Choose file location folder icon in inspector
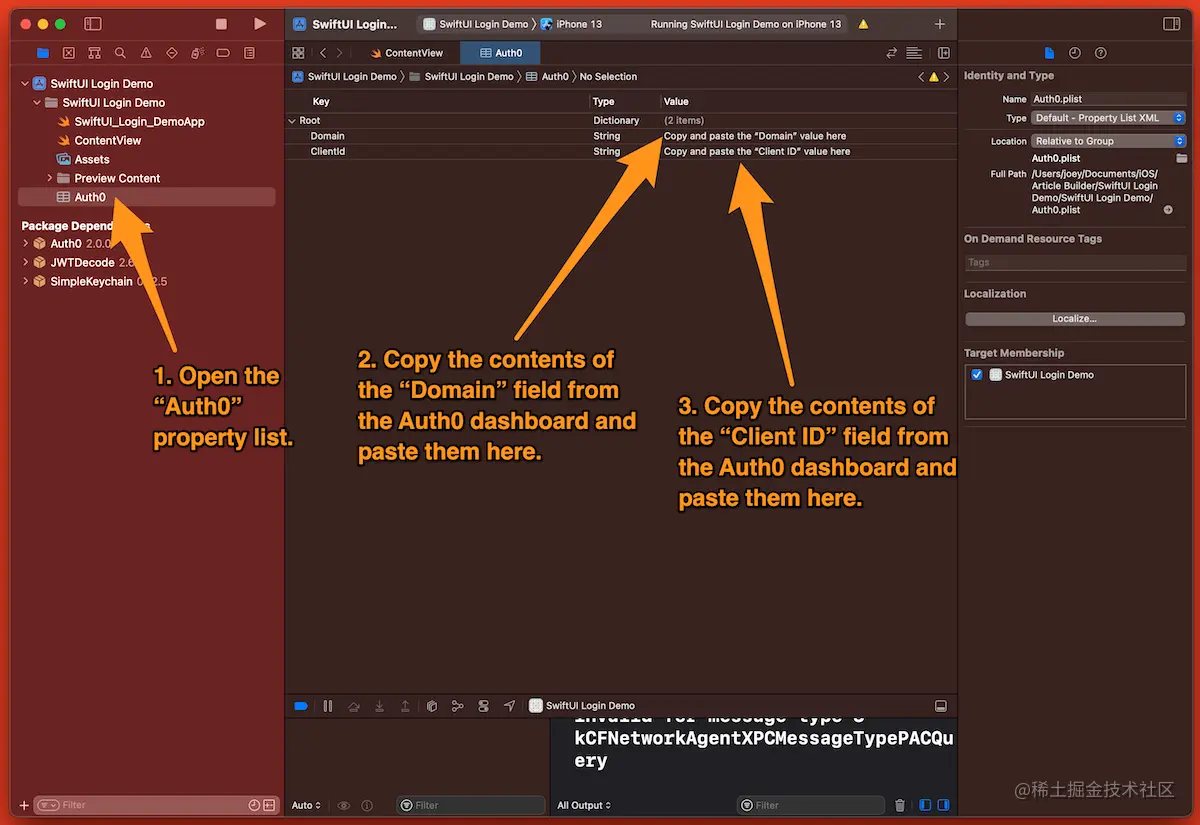 pos(1181,158)
